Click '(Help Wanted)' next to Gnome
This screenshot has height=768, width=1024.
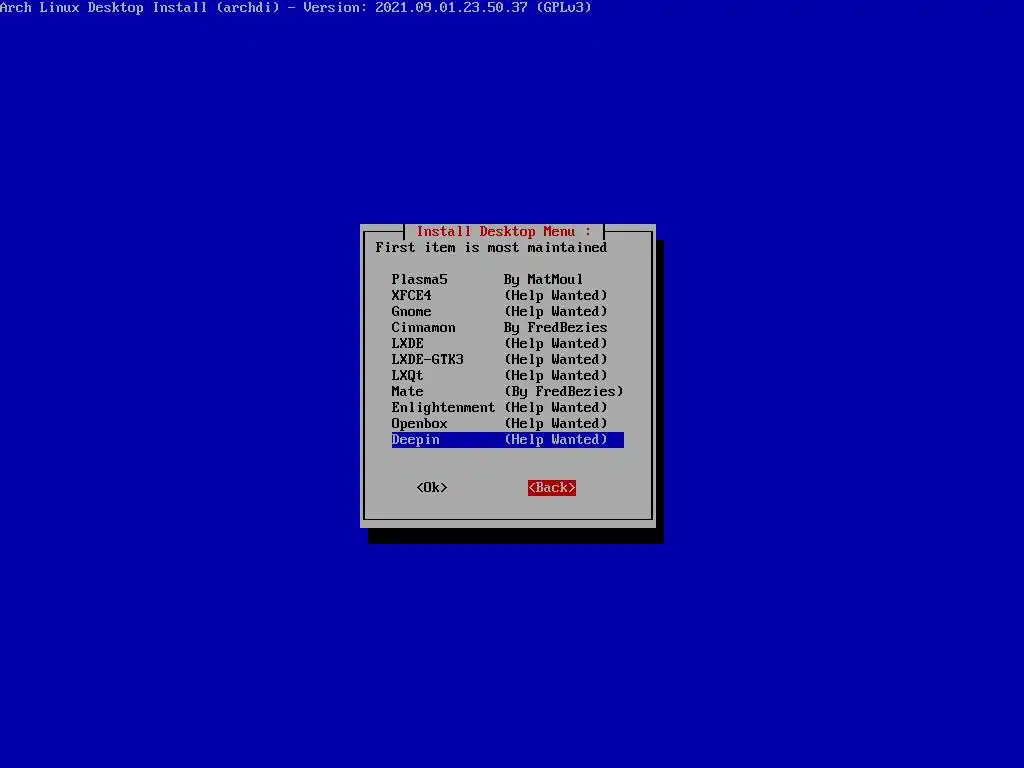tap(556, 312)
